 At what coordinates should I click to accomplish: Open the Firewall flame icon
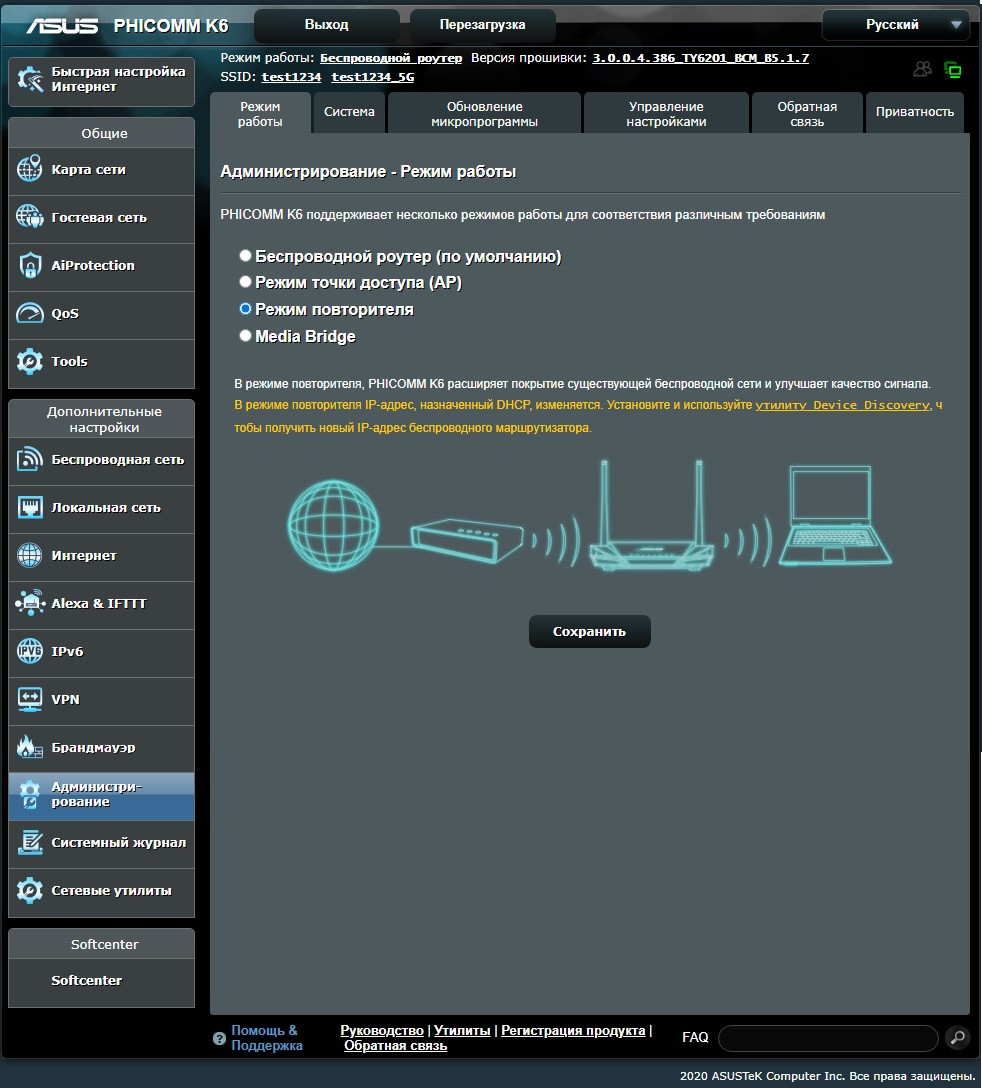[30, 748]
